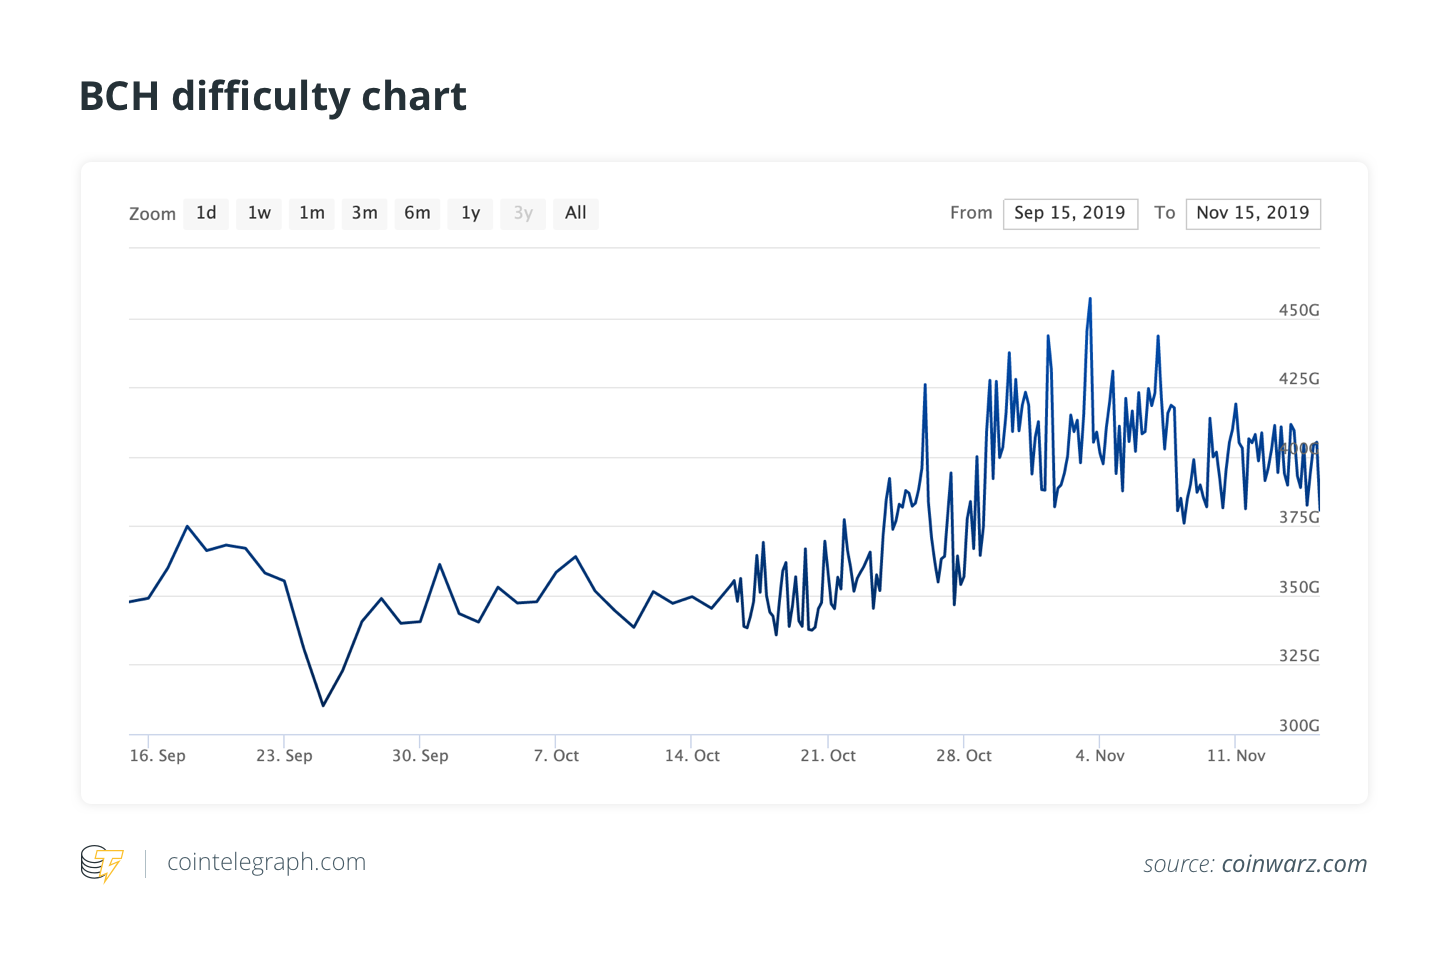
Task: Set zoom to 1m
Action: click(312, 213)
